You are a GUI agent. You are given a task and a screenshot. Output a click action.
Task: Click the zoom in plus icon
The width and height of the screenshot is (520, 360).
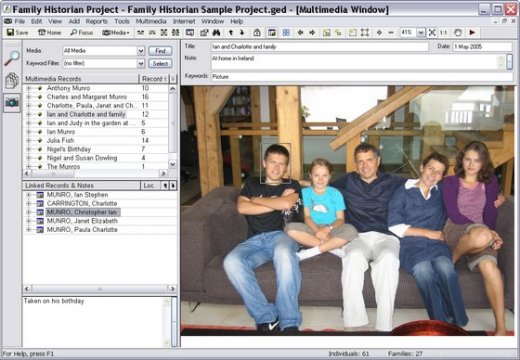point(379,32)
